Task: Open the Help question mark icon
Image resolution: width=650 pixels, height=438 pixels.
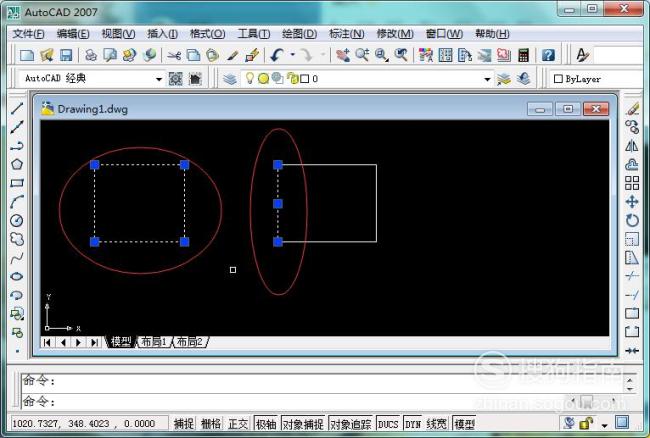Action: [x=548, y=55]
